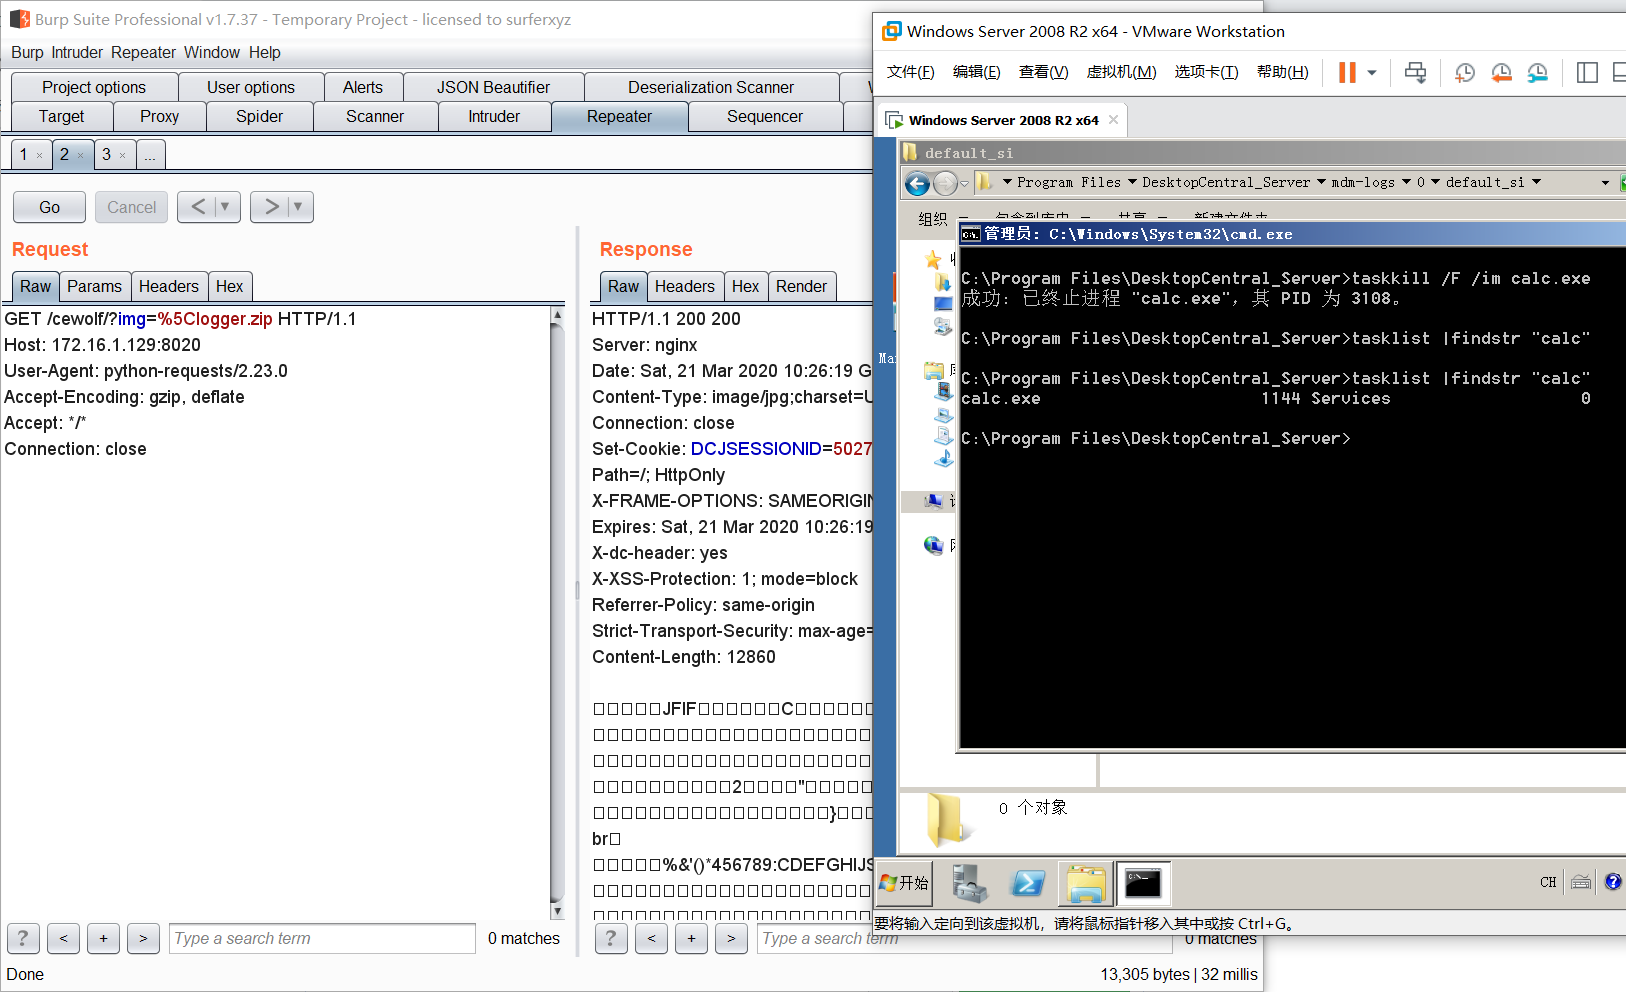Open the address bar history dropdown at far right
The height and width of the screenshot is (992, 1626).
click(x=1606, y=183)
